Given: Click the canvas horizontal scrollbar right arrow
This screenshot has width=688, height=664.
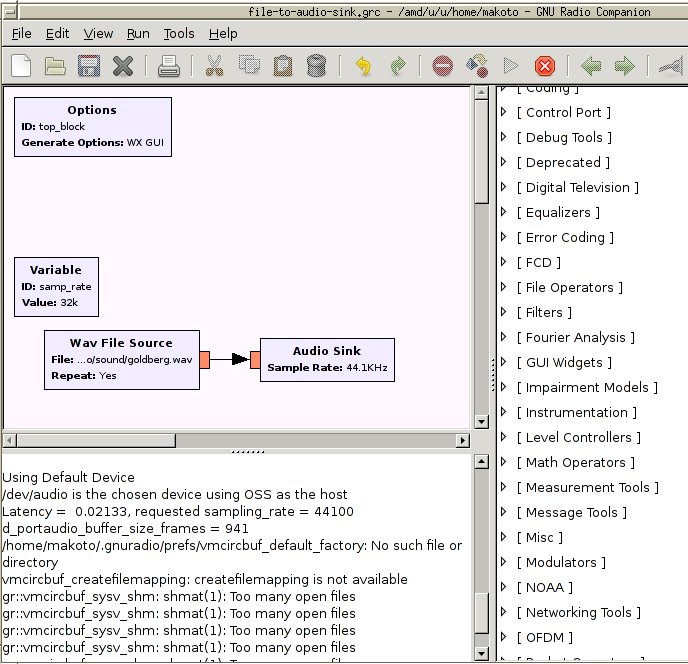Looking at the screenshot, I should (x=462, y=440).
